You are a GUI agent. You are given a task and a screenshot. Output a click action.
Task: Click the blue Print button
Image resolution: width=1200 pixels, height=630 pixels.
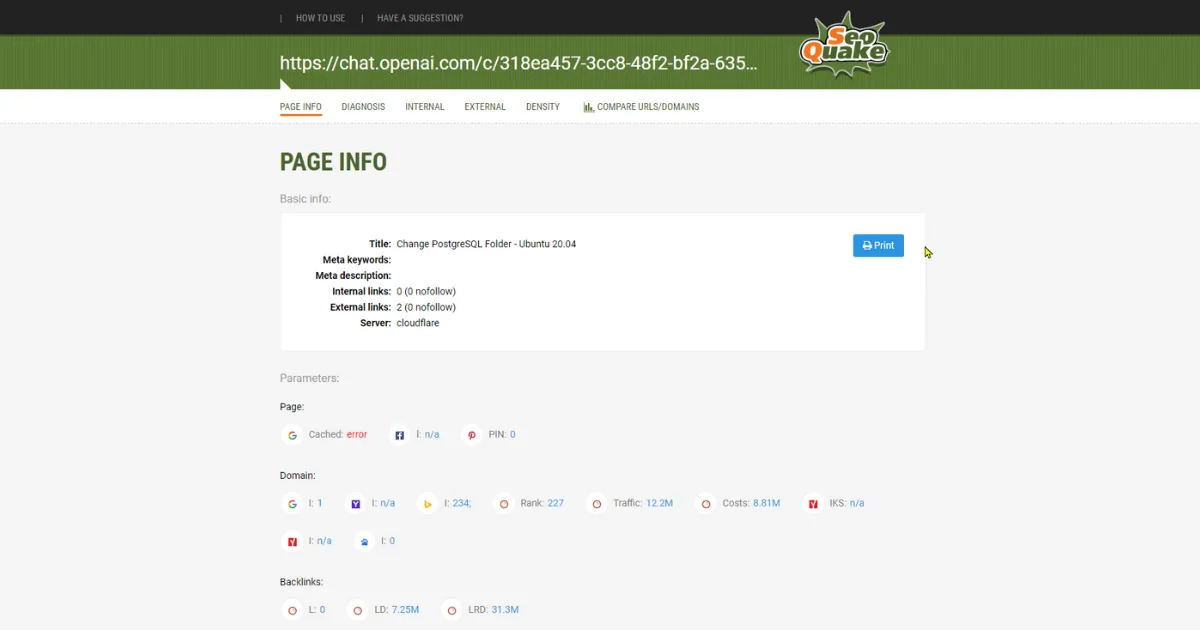[x=878, y=245]
